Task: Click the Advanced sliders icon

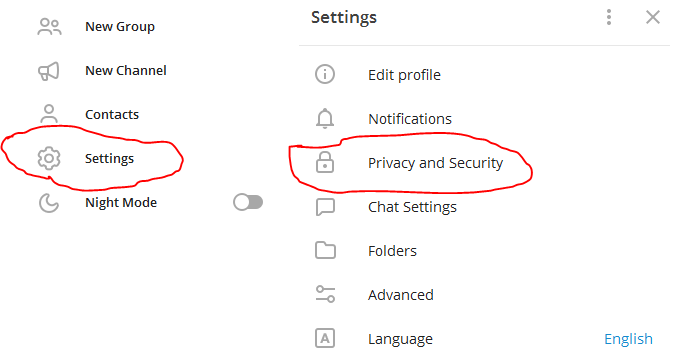Action: [325, 294]
